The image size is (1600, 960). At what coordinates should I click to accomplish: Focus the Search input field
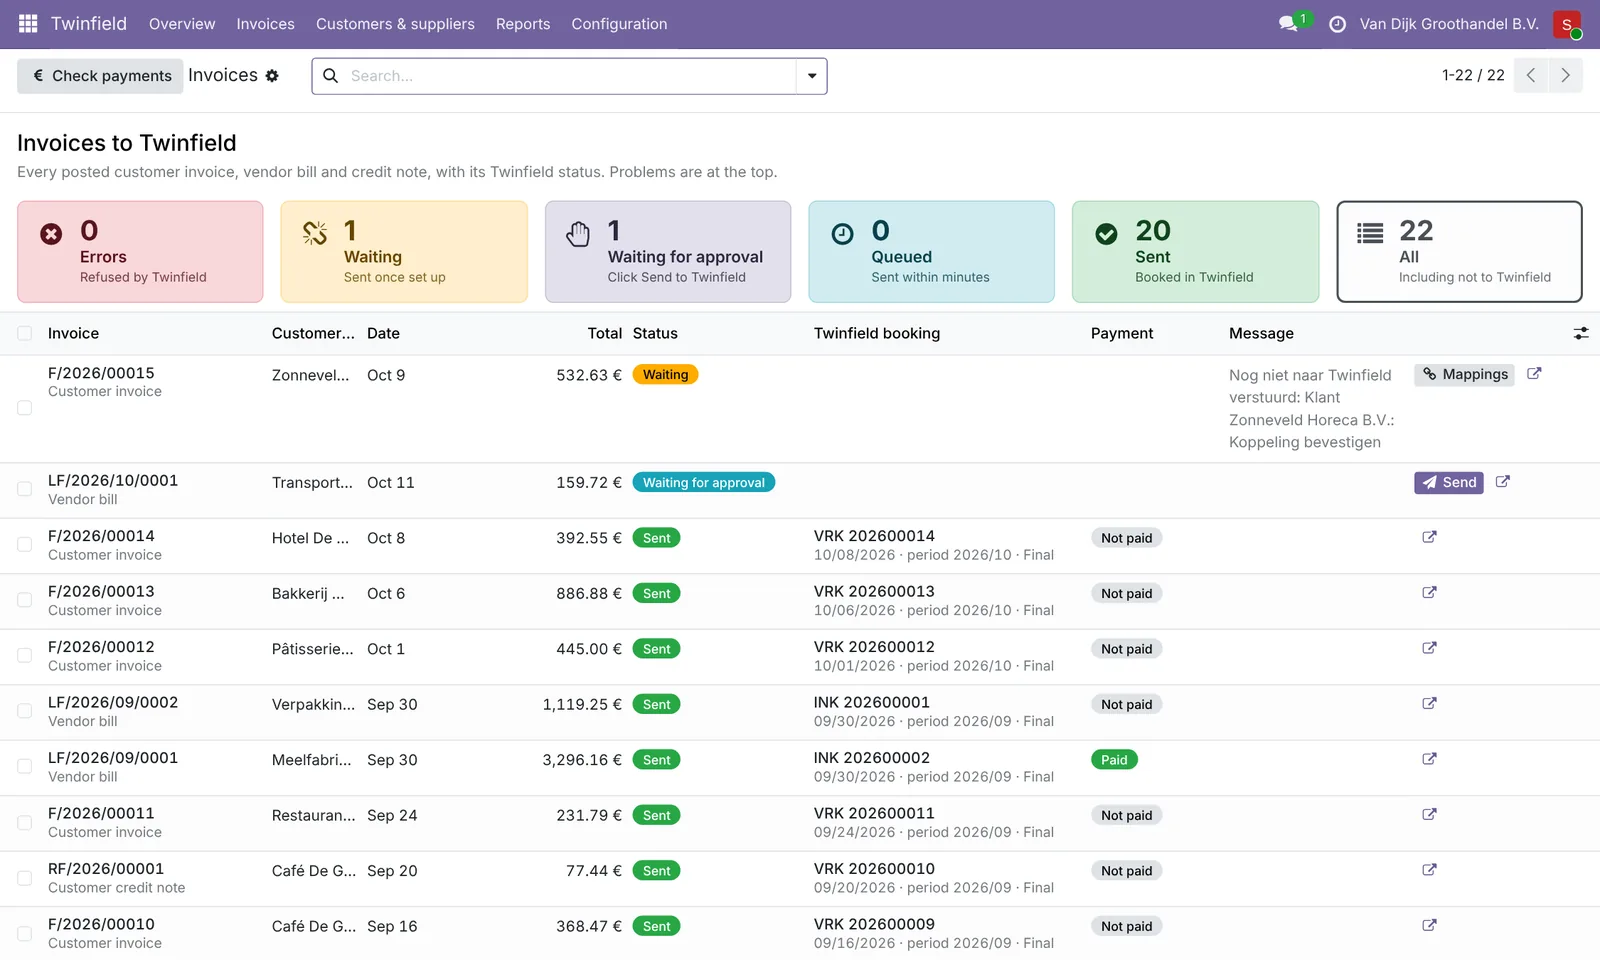point(570,76)
